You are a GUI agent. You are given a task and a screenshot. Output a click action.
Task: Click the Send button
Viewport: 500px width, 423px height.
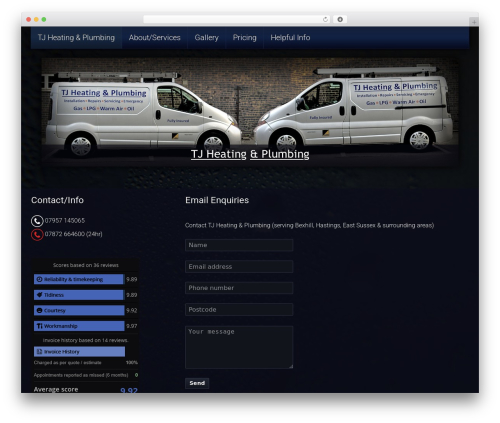pyautogui.click(x=197, y=383)
